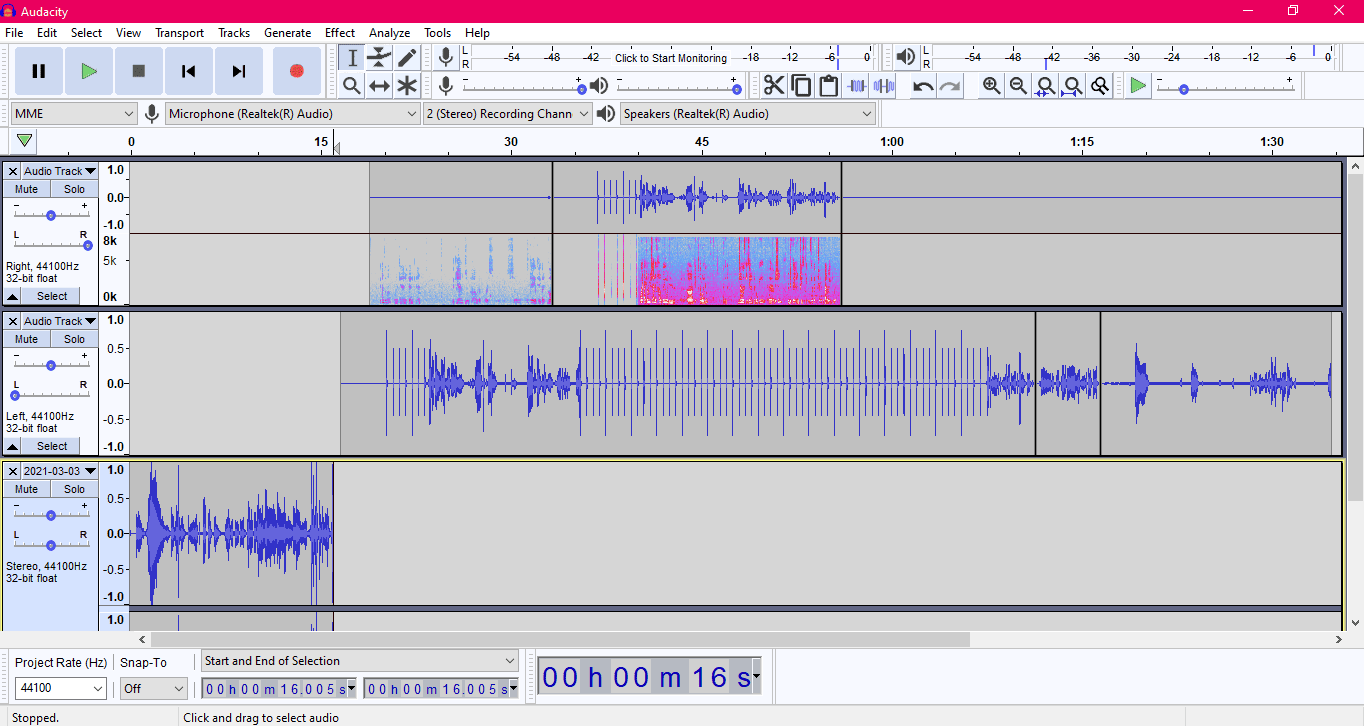Choose the Time Shift tool
1364x726 pixels.
pos(379,86)
